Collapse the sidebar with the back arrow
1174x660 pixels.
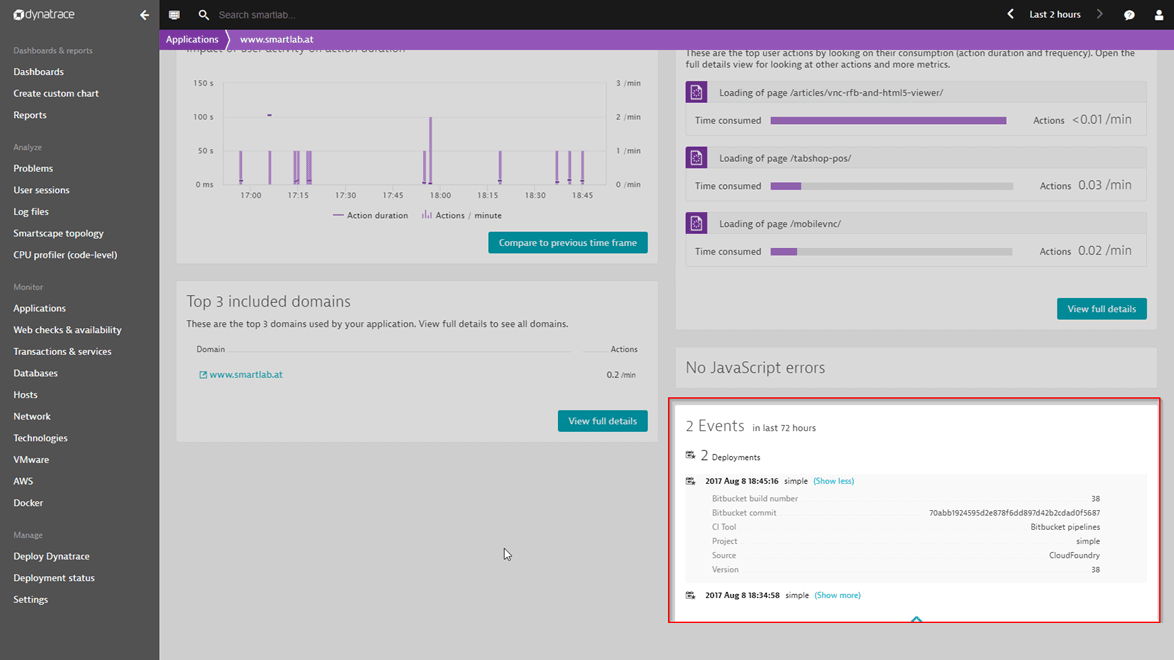[x=144, y=14]
